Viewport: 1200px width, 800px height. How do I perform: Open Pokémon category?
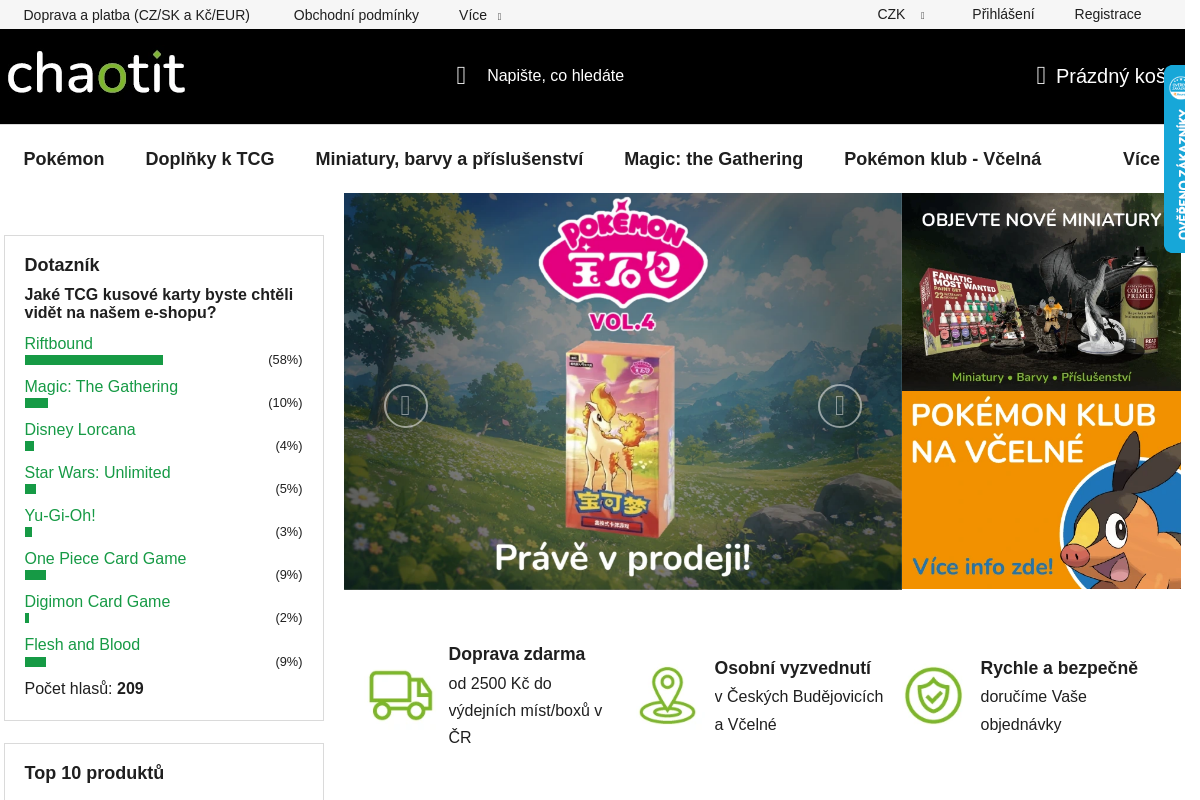tap(64, 159)
